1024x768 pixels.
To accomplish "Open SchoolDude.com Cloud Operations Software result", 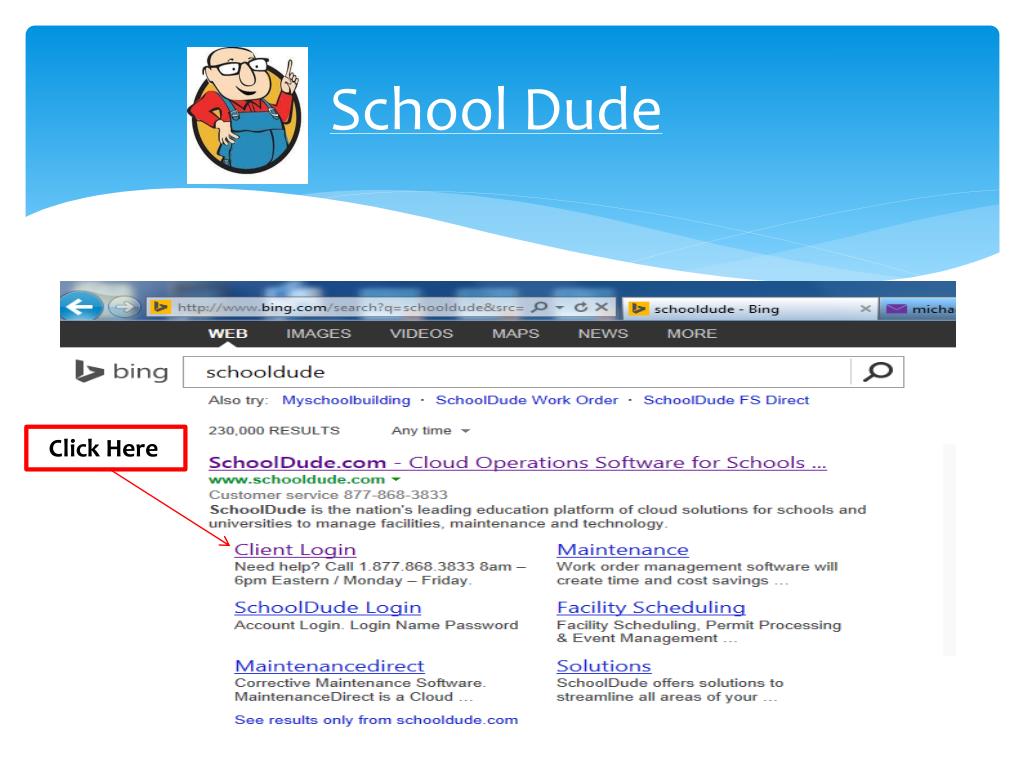I will click(x=517, y=462).
